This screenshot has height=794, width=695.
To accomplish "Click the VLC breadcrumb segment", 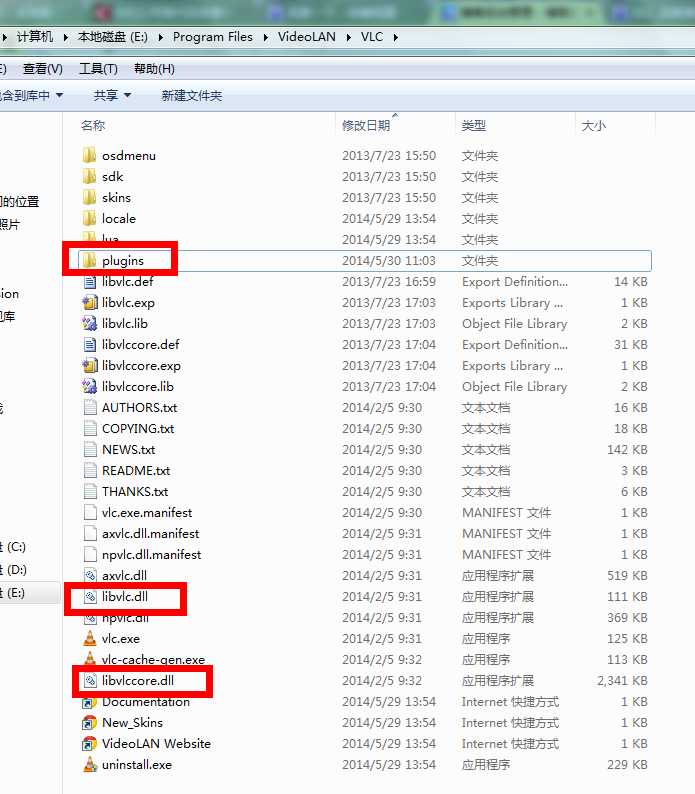I will pyautogui.click(x=372, y=37).
